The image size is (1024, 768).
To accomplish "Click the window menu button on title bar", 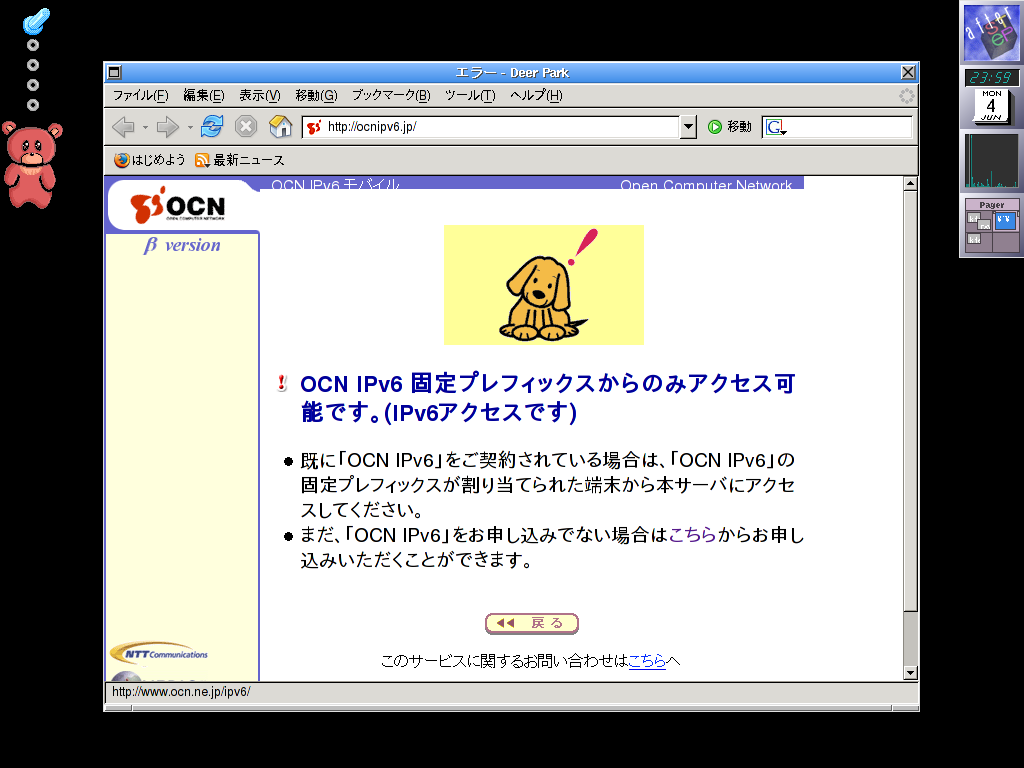I will (114, 72).
